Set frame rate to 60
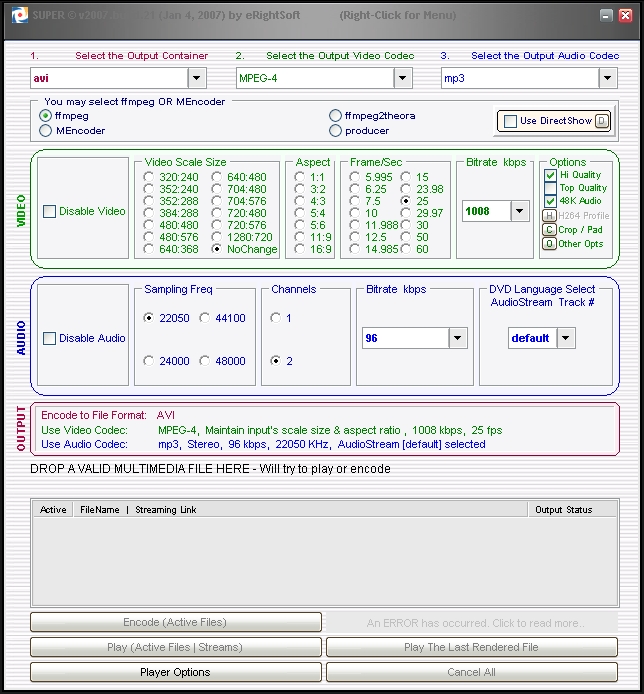 point(405,249)
